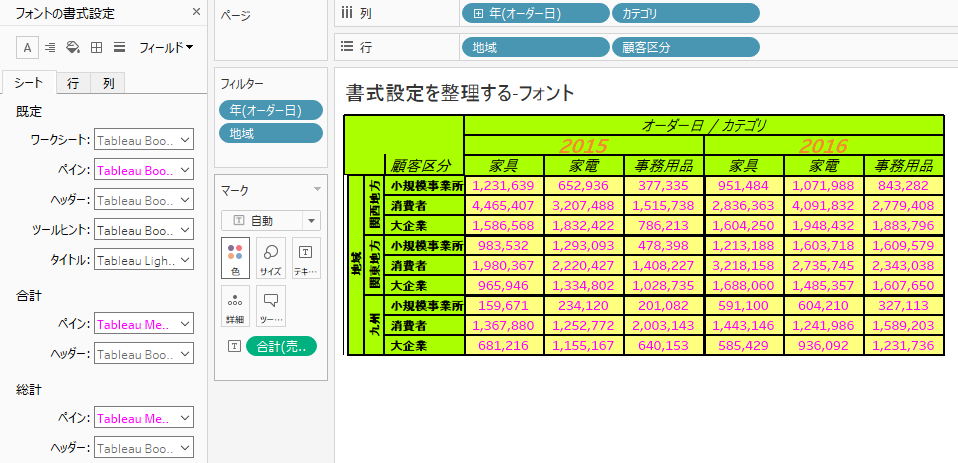Switch to the 列 tab
Image resolution: width=958 pixels, height=463 pixels.
click(x=108, y=84)
